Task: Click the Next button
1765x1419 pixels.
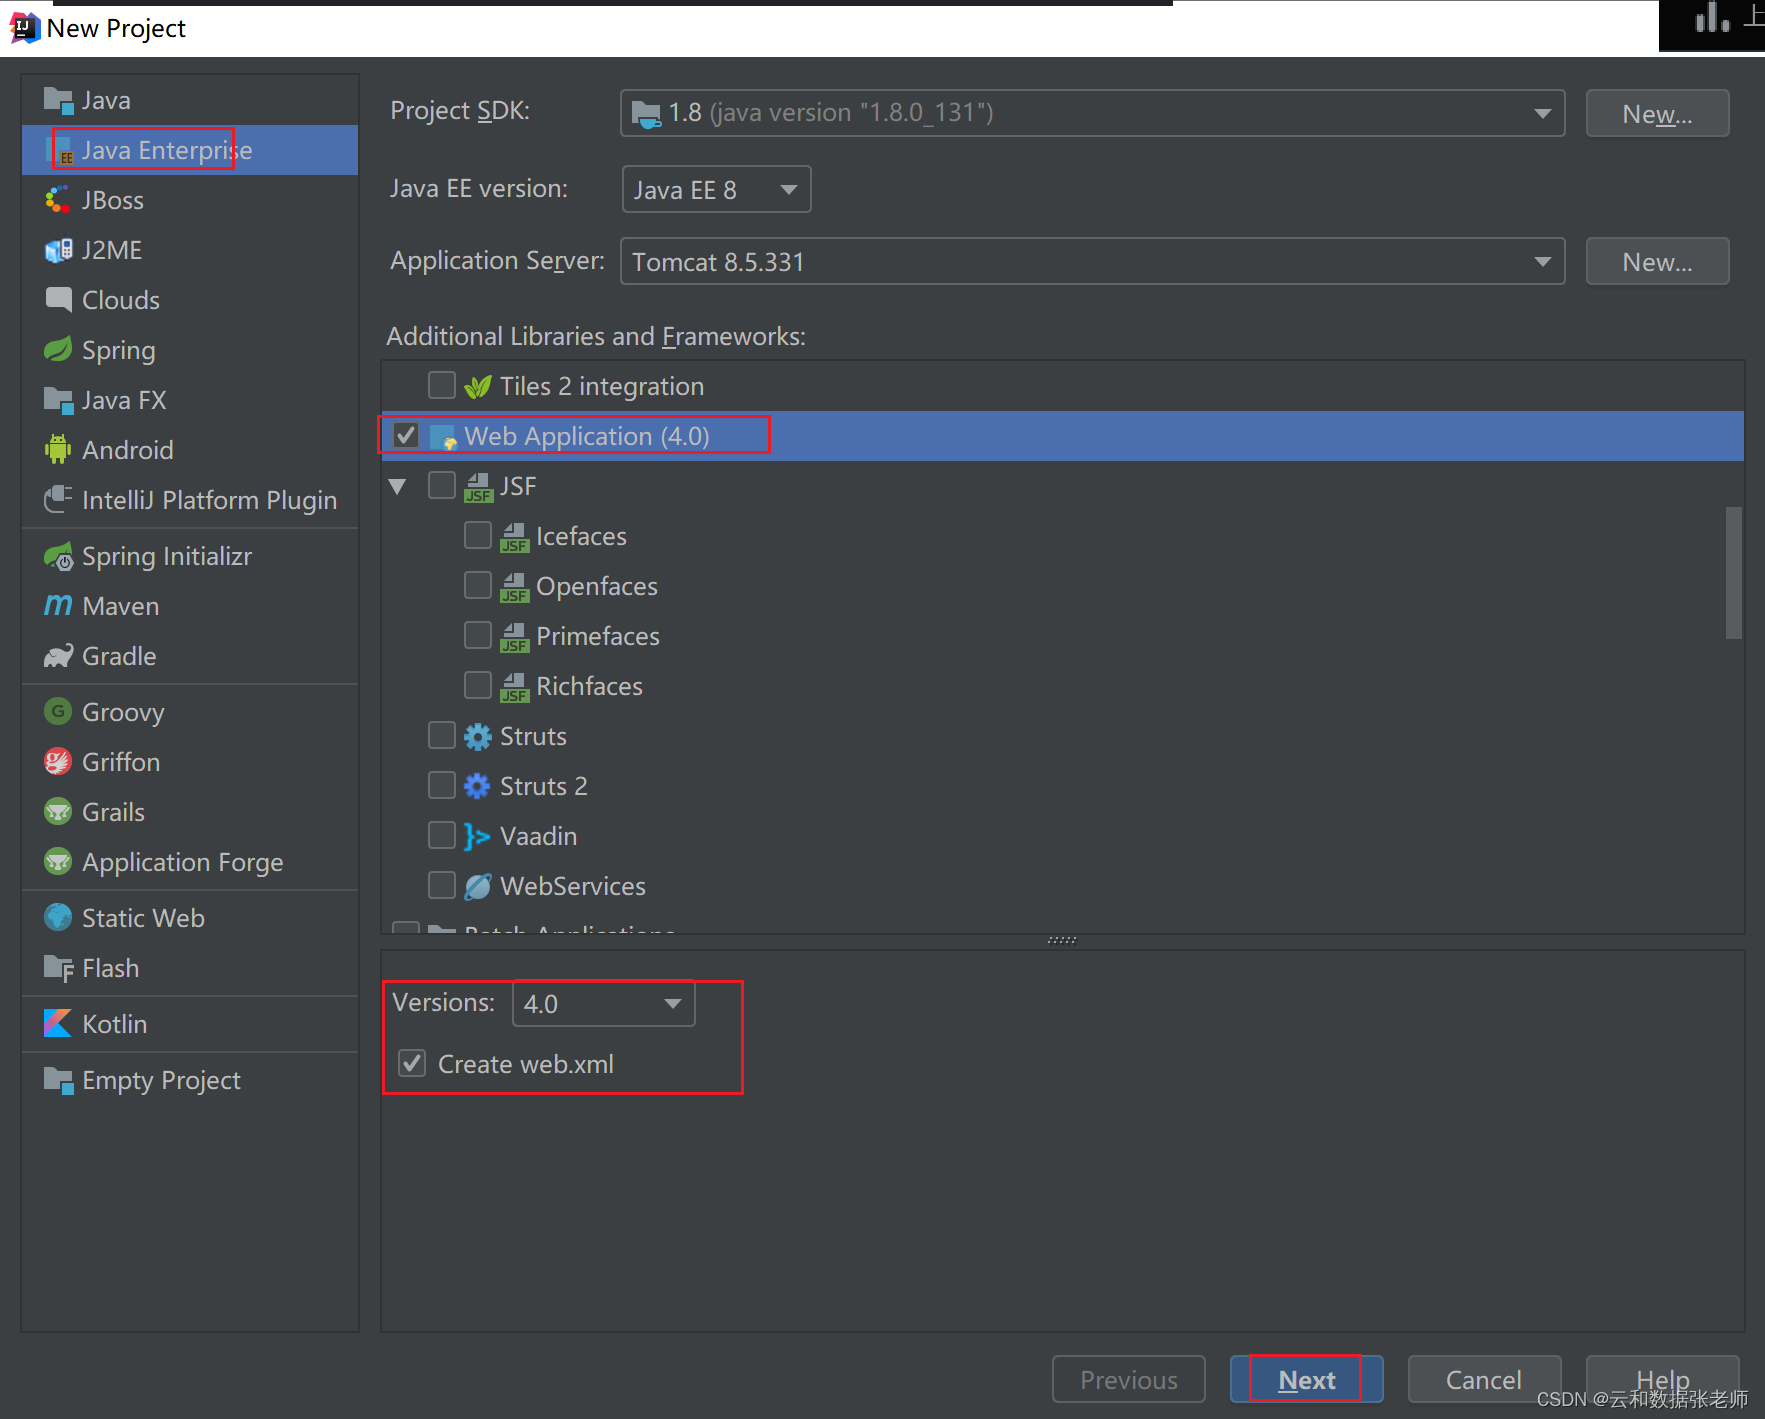Action: click(x=1306, y=1379)
